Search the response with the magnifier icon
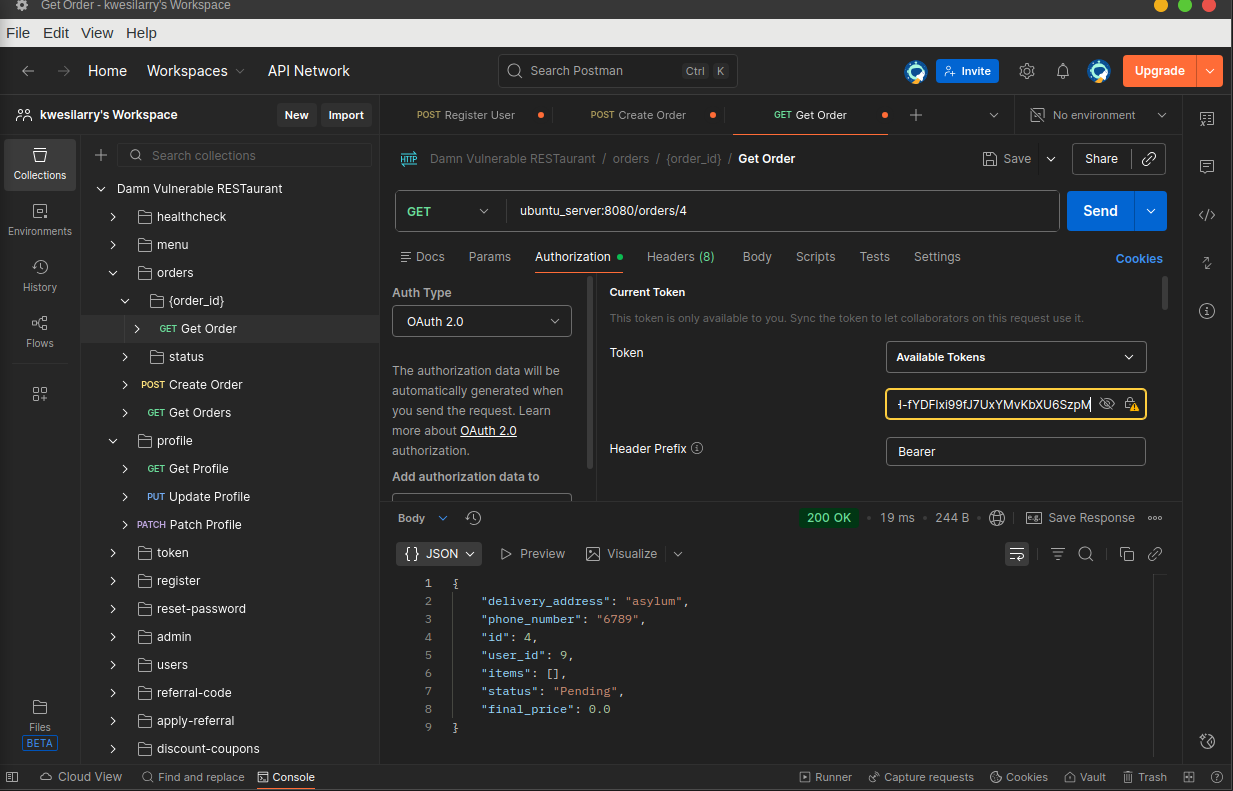This screenshot has width=1233, height=791. (1086, 554)
